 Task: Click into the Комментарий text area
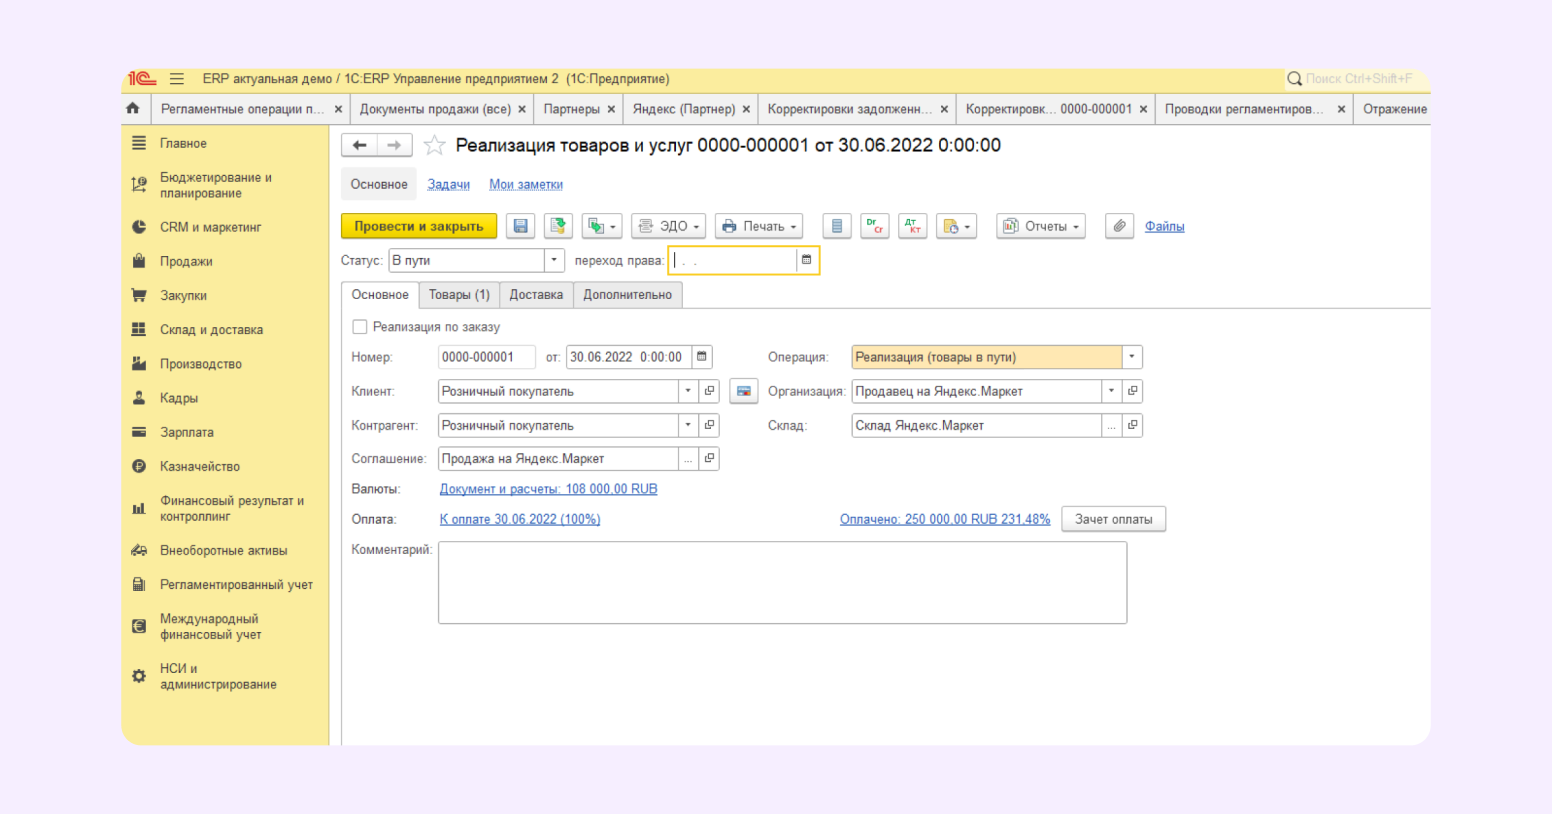[x=783, y=583]
